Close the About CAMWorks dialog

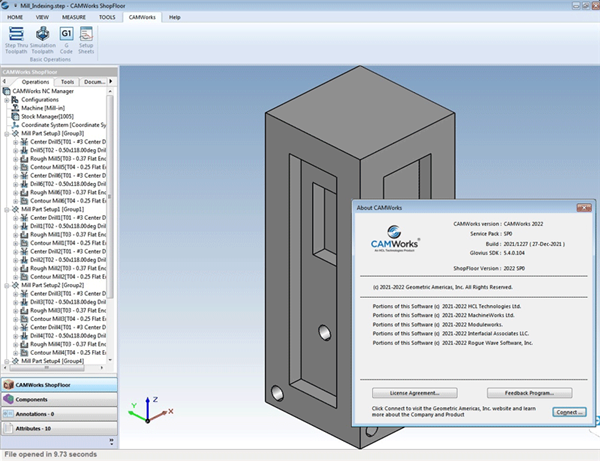pyautogui.click(x=584, y=208)
